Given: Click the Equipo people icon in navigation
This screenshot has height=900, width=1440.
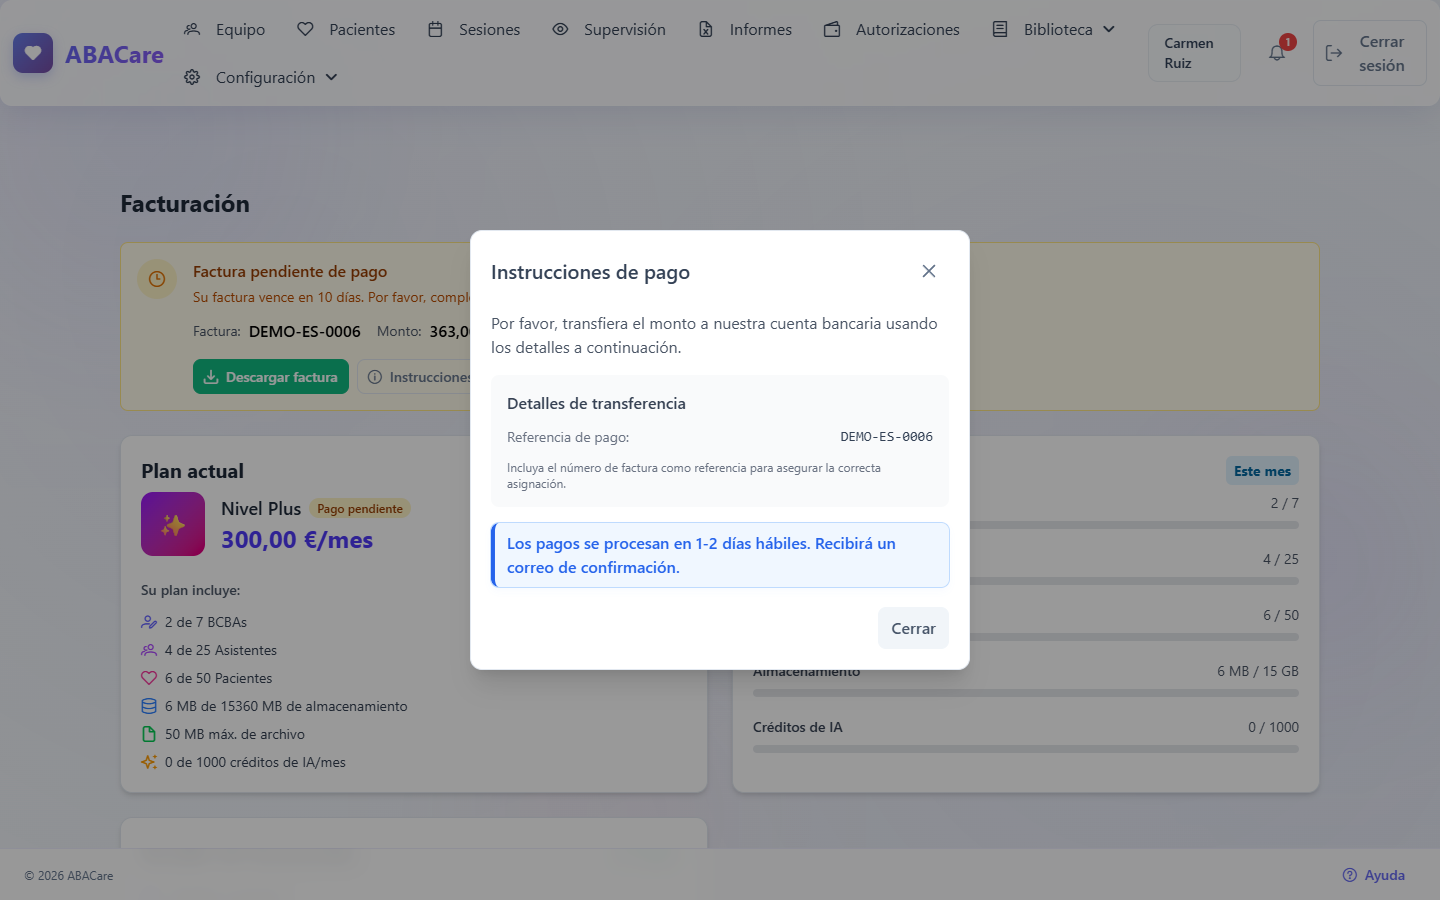Looking at the screenshot, I should [x=192, y=29].
